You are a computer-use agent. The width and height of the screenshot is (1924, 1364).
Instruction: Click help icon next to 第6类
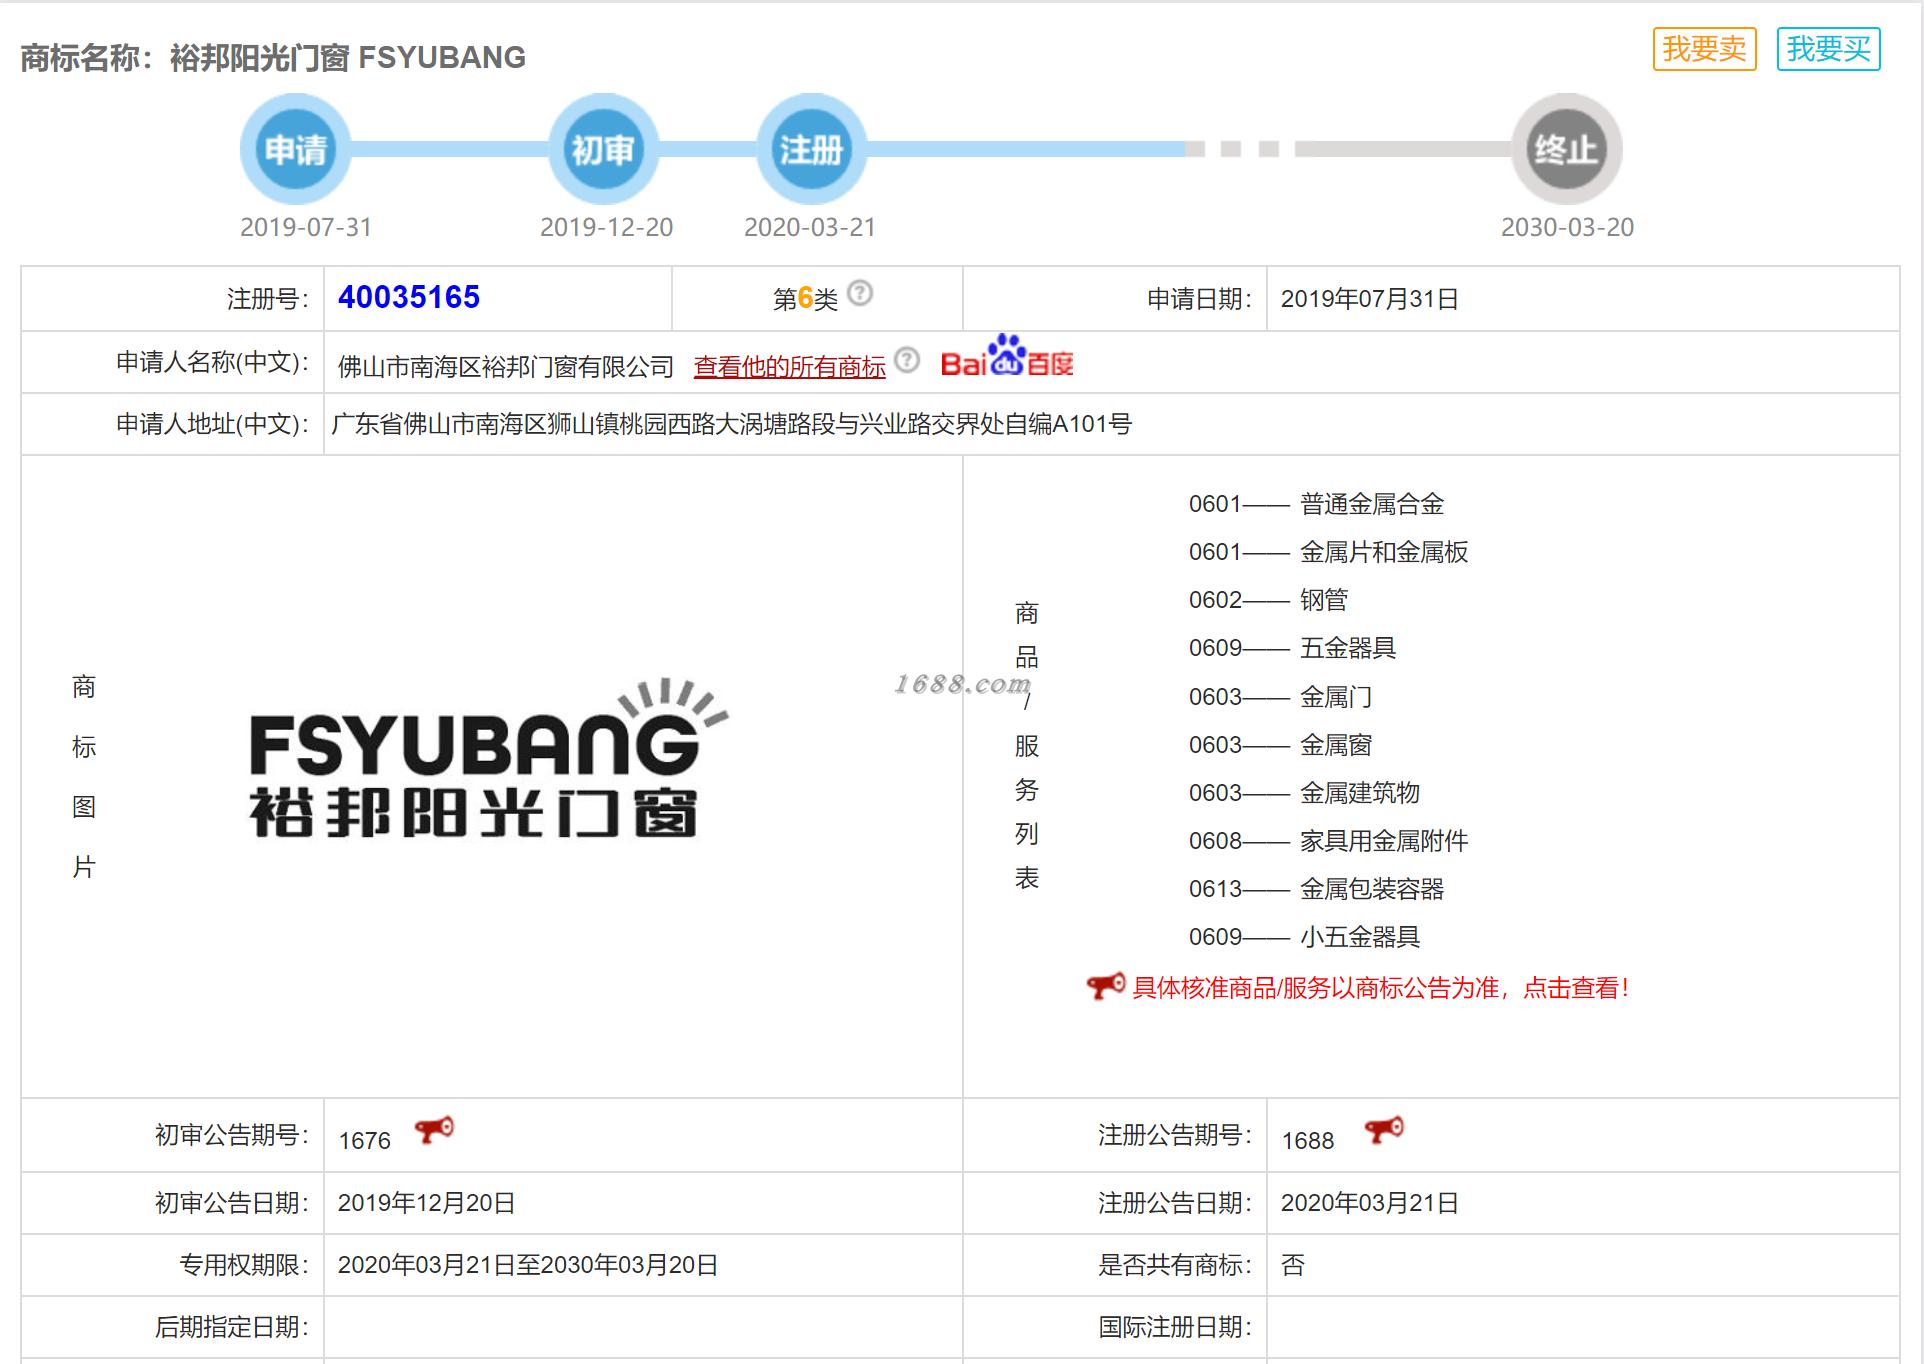[860, 294]
